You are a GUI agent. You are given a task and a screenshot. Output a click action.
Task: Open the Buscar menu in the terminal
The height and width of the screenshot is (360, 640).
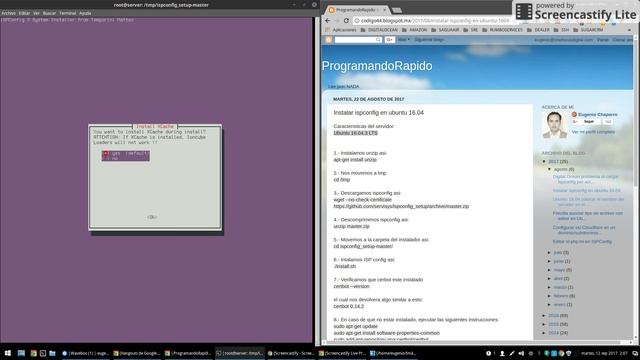pyautogui.click(x=49, y=13)
